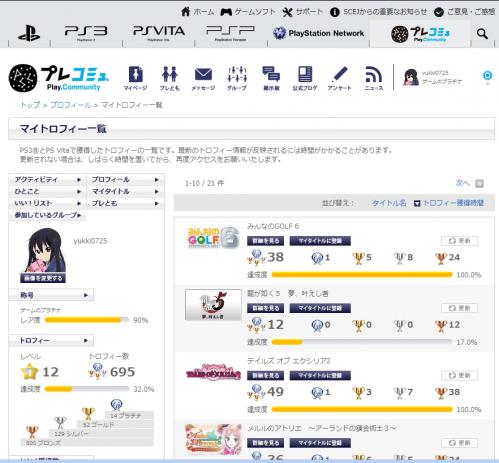Expand the ひとこと sidebar menu

(x=48, y=192)
